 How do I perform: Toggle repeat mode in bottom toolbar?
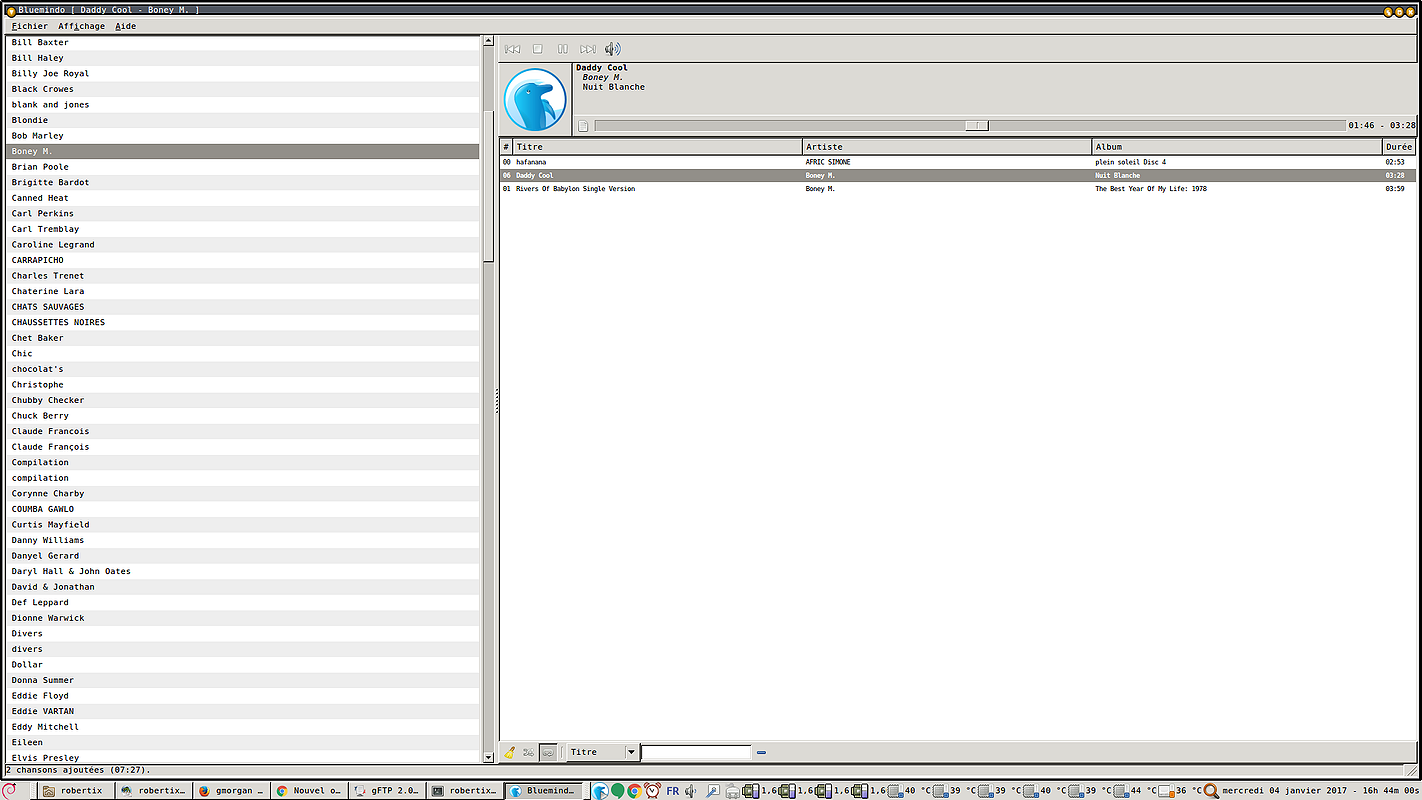pyautogui.click(x=548, y=752)
